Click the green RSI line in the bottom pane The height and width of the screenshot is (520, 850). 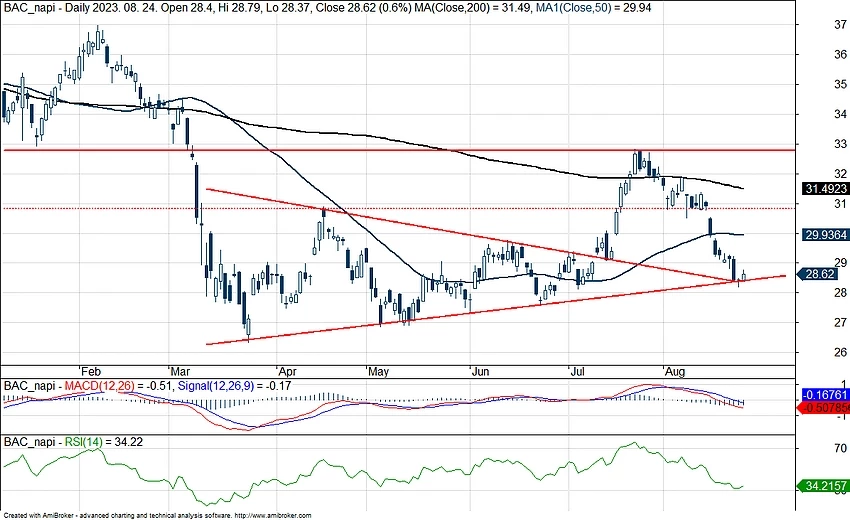click(374, 476)
